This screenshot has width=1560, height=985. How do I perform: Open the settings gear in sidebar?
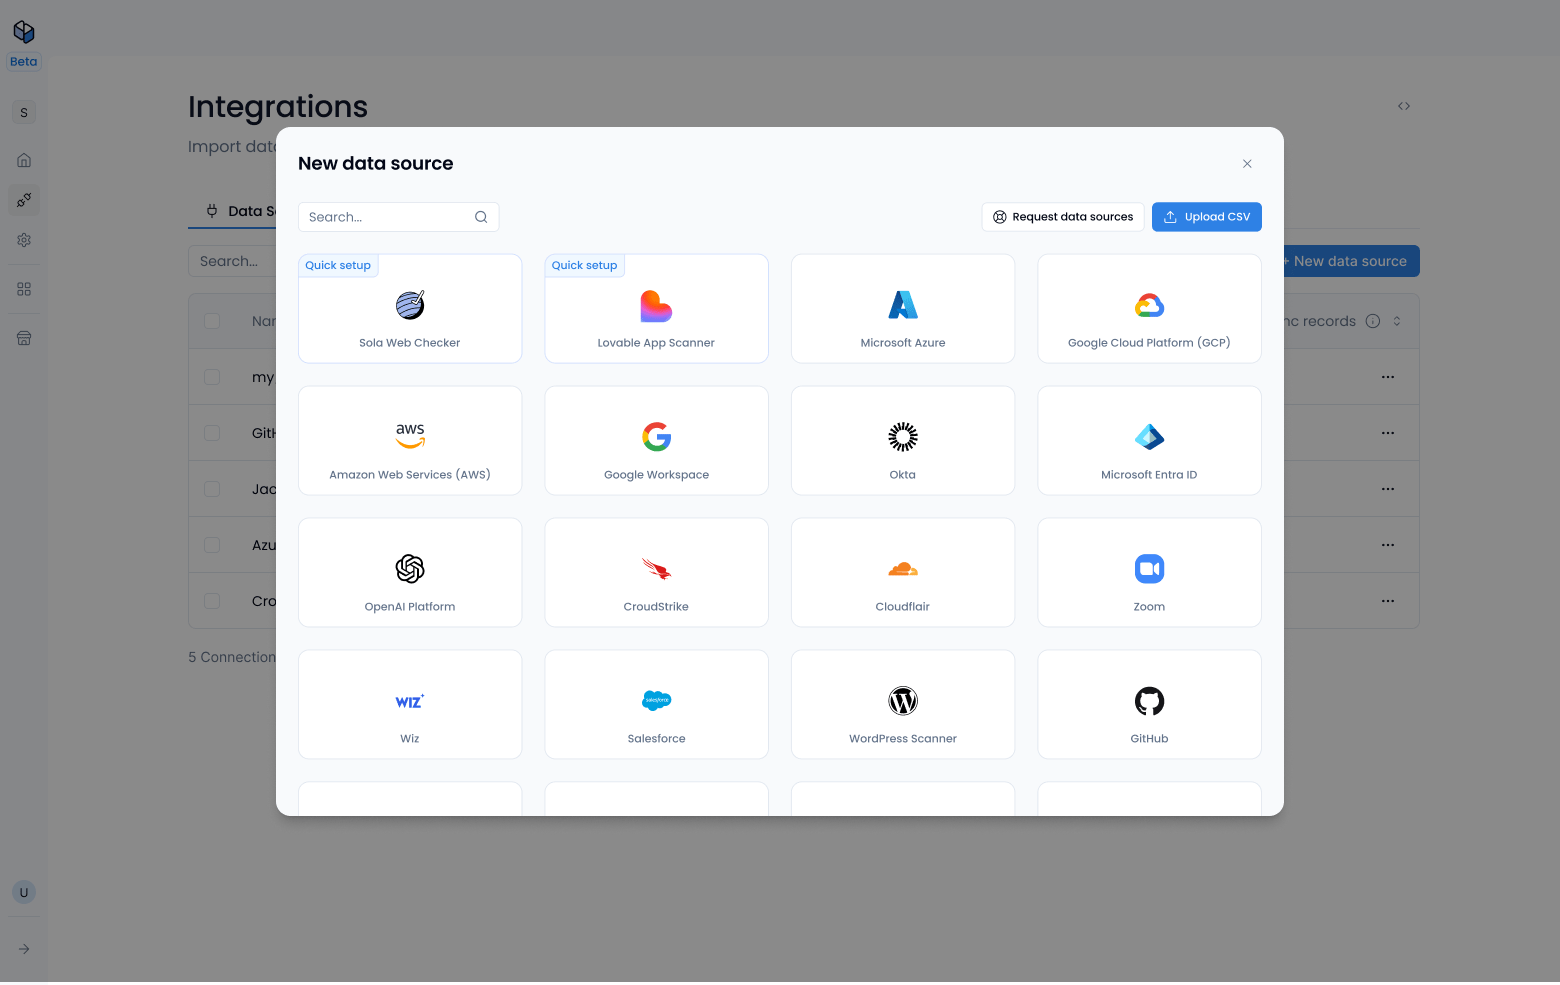point(24,240)
